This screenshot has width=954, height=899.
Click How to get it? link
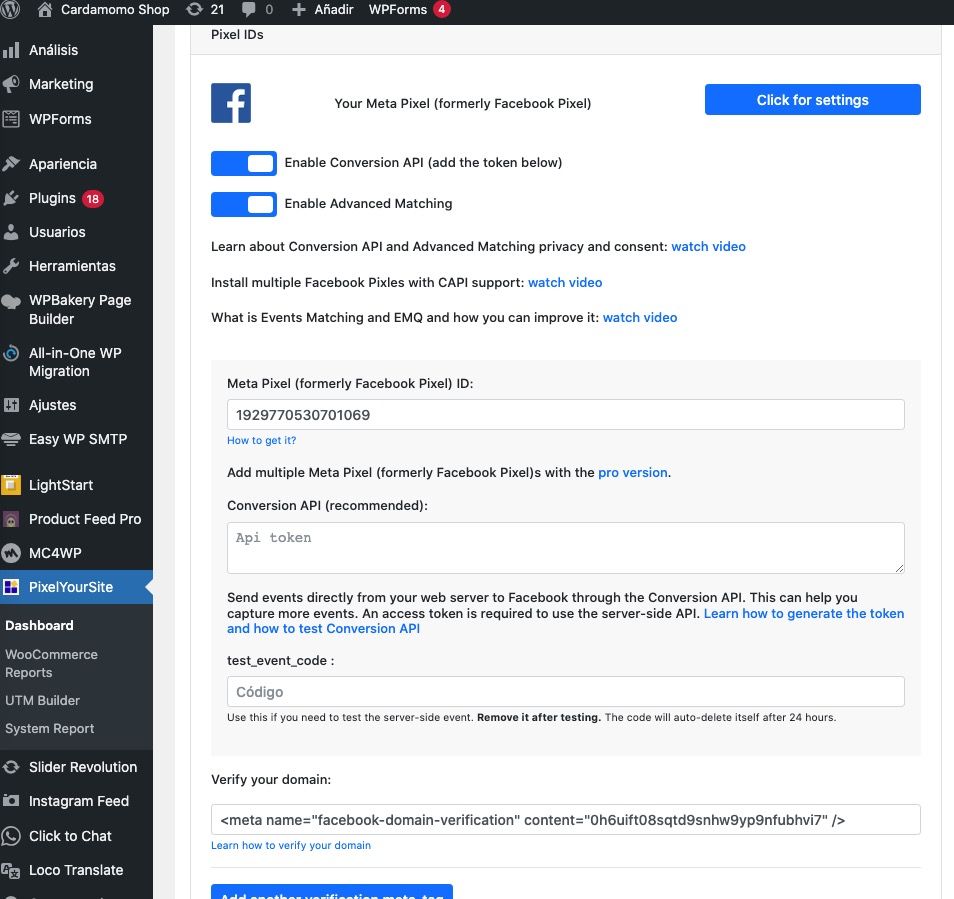pos(262,440)
